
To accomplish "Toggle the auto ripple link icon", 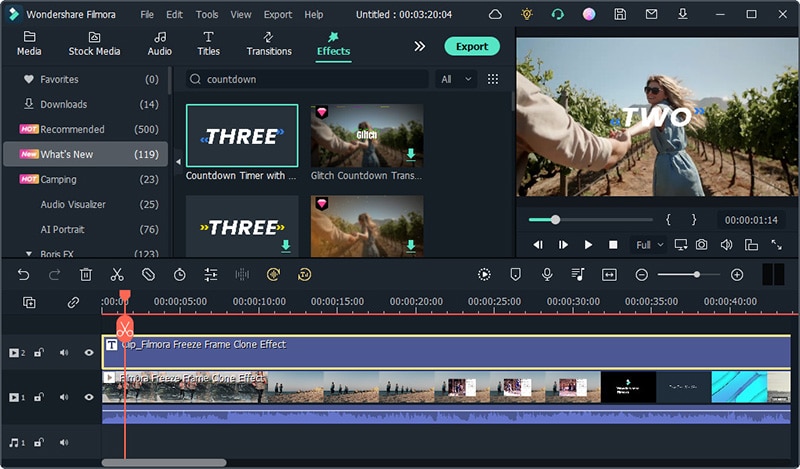I will click(73, 303).
